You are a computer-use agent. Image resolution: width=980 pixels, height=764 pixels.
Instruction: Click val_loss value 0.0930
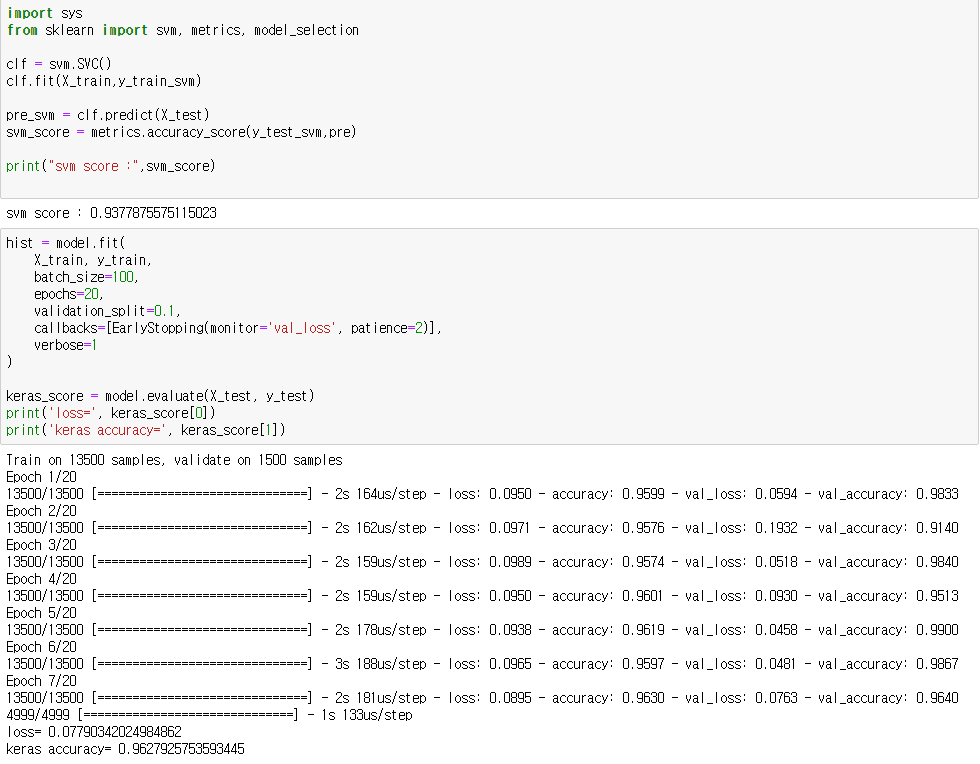coord(776,596)
